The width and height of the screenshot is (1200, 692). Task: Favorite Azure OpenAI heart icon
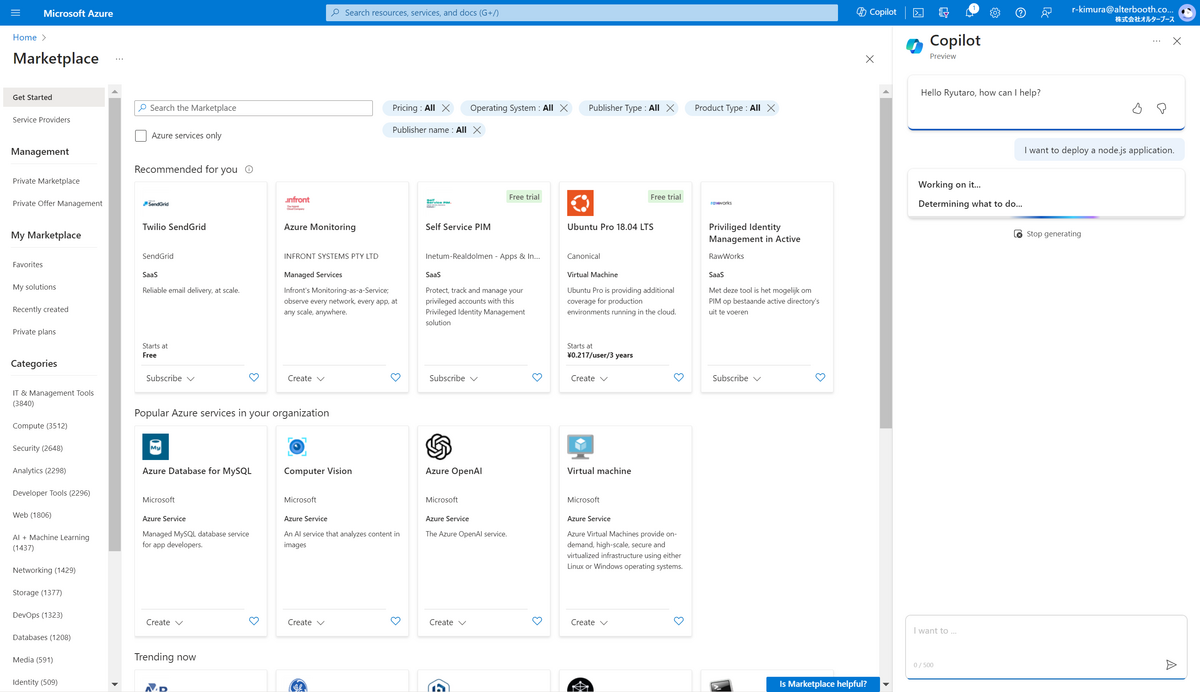(x=537, y=622)
